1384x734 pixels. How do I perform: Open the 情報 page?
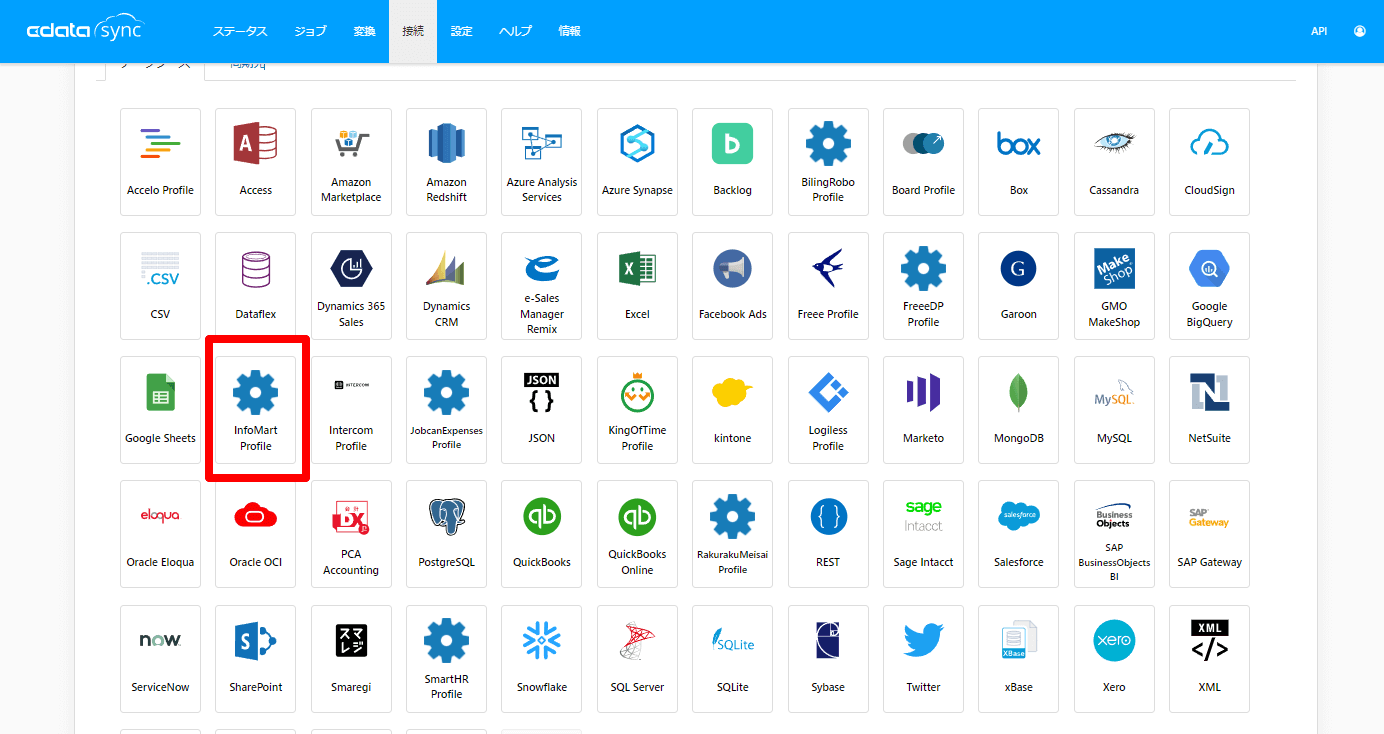[x=569, y=31]
